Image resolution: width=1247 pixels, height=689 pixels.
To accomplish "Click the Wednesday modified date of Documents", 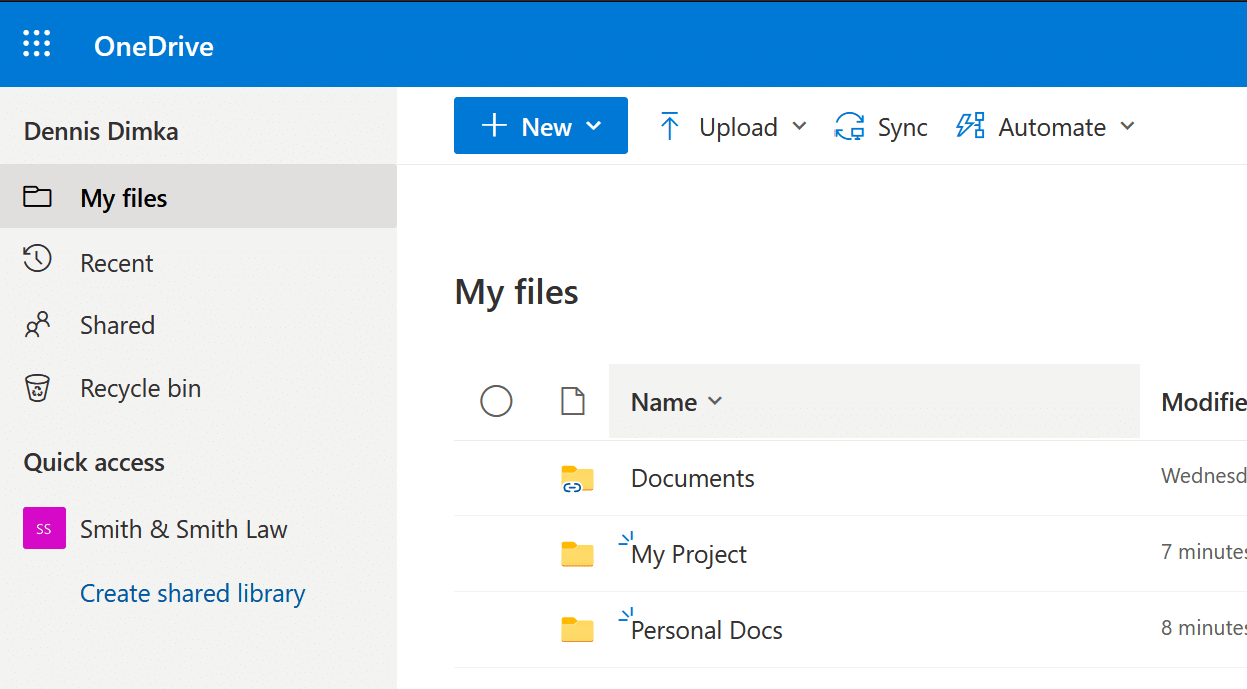I will [1203, 475].
